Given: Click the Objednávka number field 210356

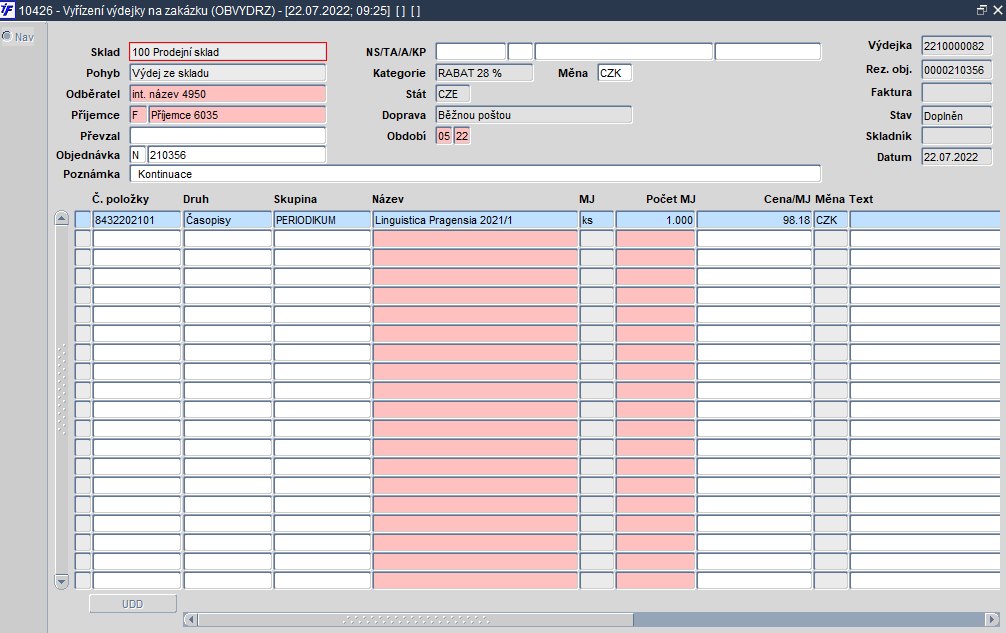Looking at the screenshot, I should [x=237, y=155].
